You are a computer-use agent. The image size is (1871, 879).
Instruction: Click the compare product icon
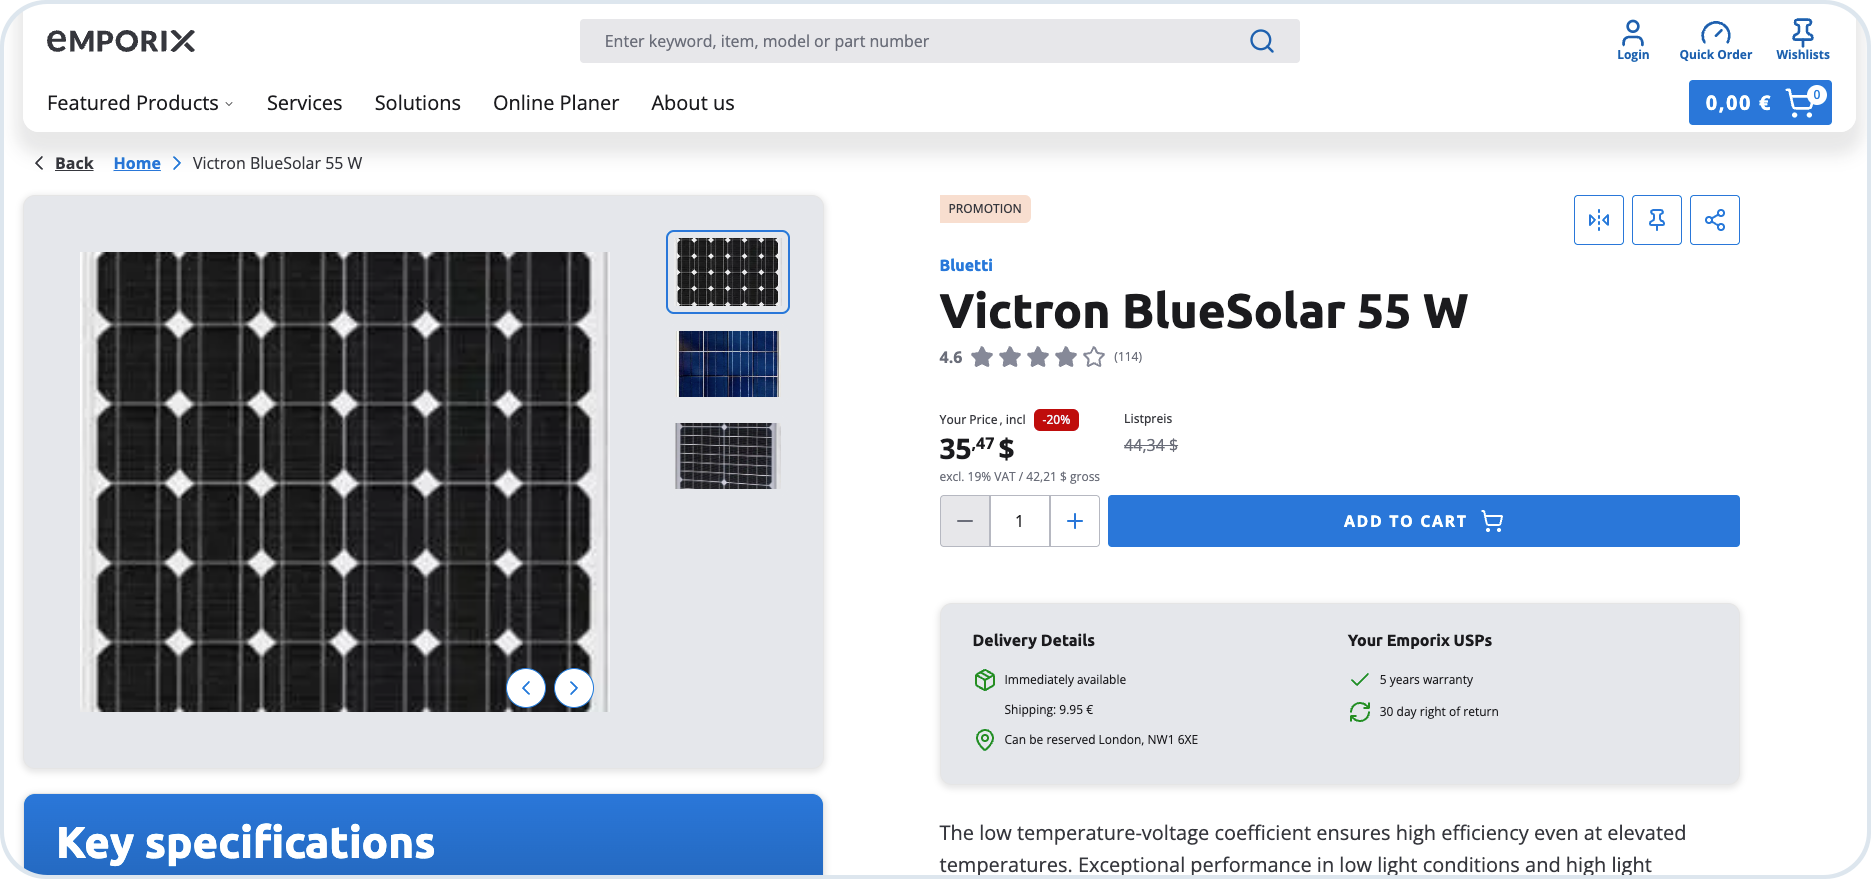(1598, 220)
